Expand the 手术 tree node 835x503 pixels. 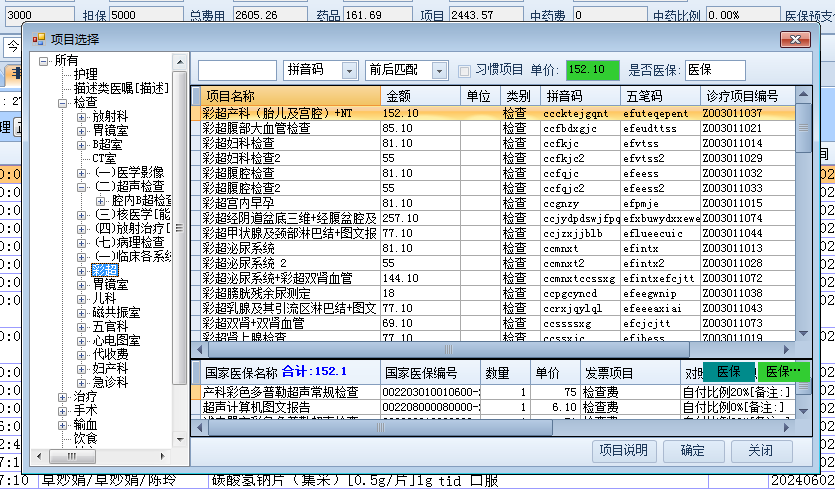tap(62, 411)
